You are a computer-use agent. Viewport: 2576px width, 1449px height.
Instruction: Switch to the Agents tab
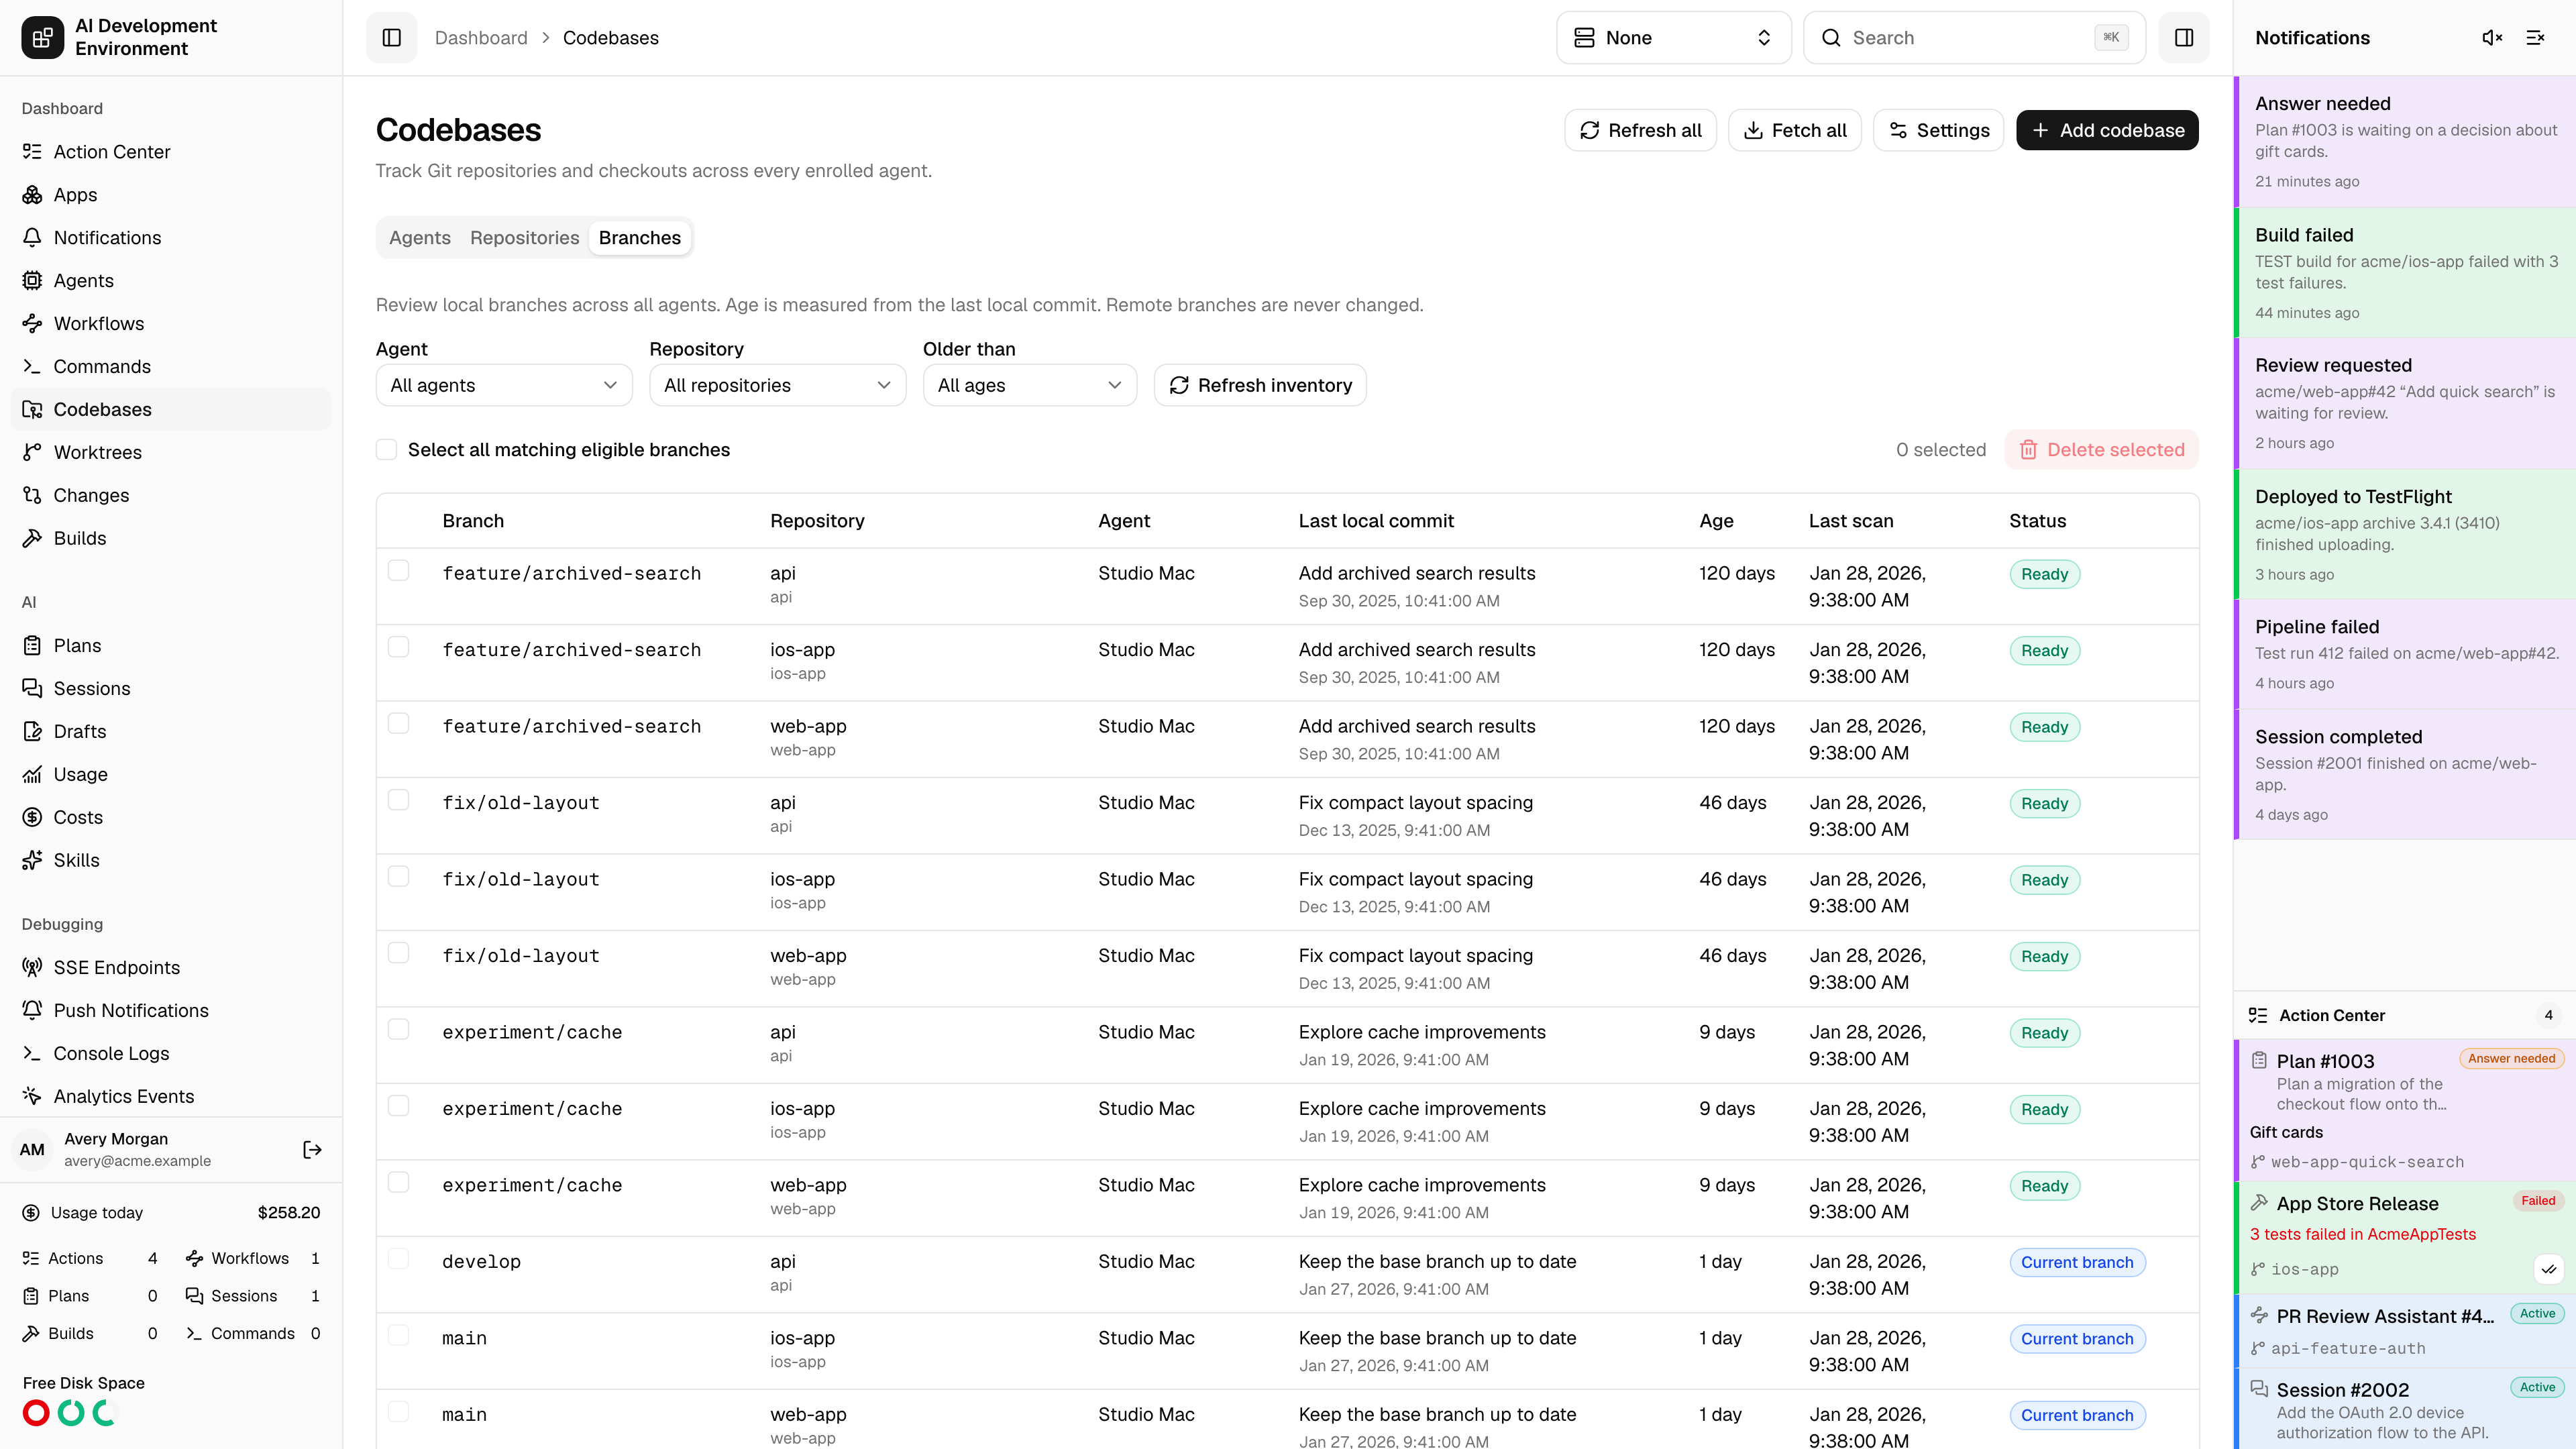click(x=420, y=238)
